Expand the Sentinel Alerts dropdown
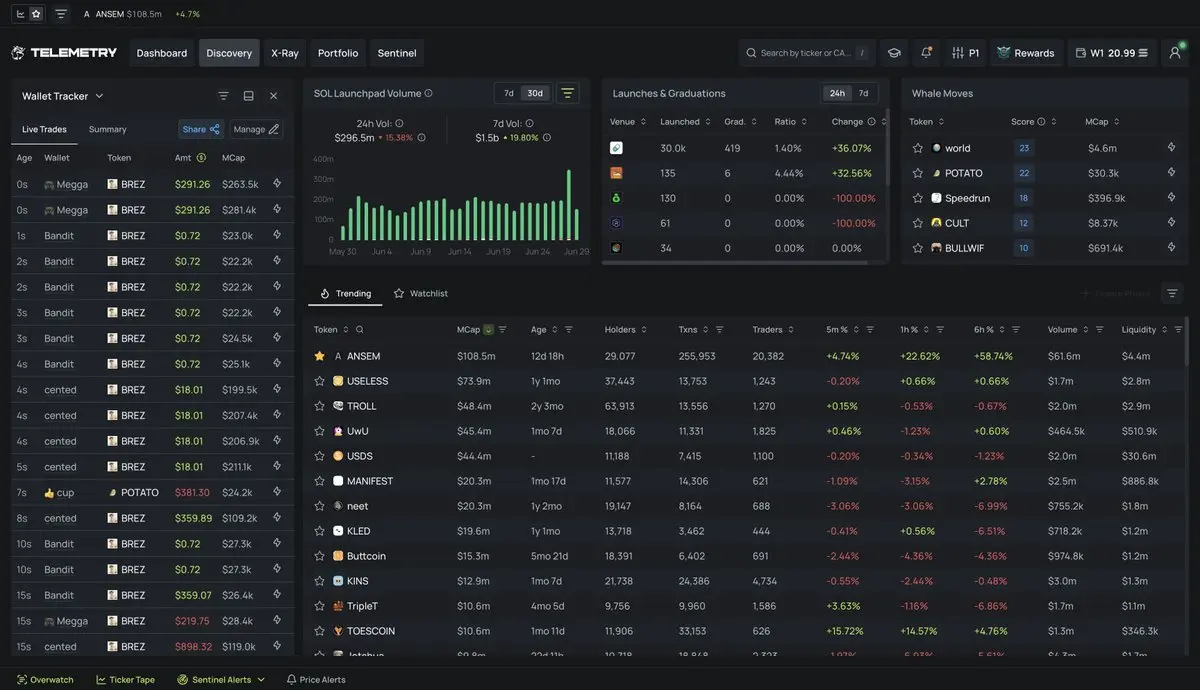This screenshot has width=1200, height=690. click(261, 680)
